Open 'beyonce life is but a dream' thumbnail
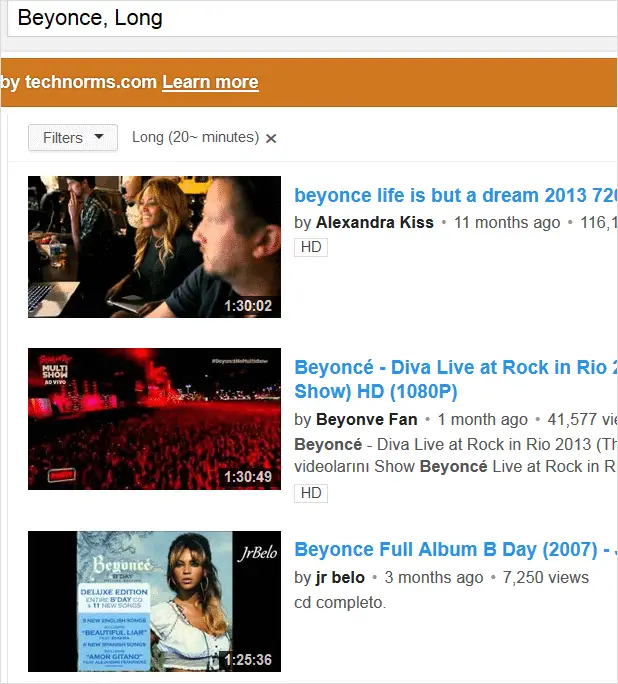Image resolution: width=618 pixels, height=684 pixels. pyautogui.click(x=154, y=247)
